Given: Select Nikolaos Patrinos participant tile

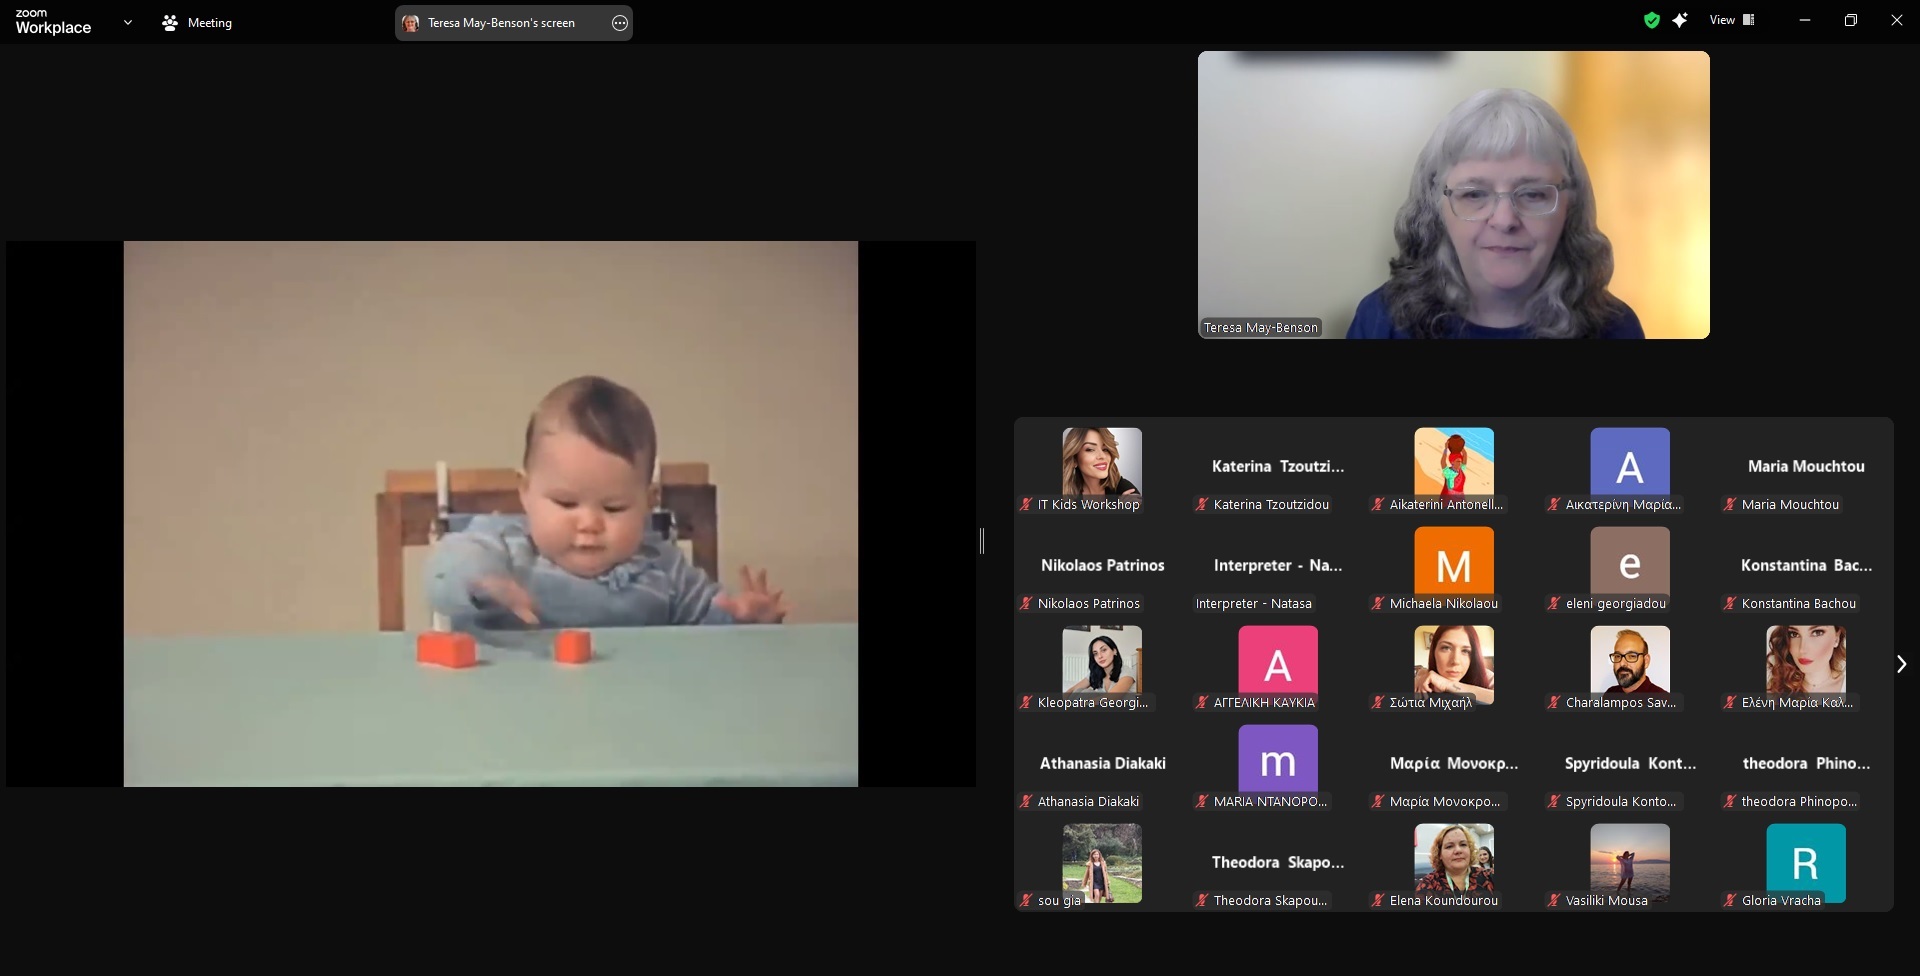Looking at the screenshot, I should (x=1102, y=566).
